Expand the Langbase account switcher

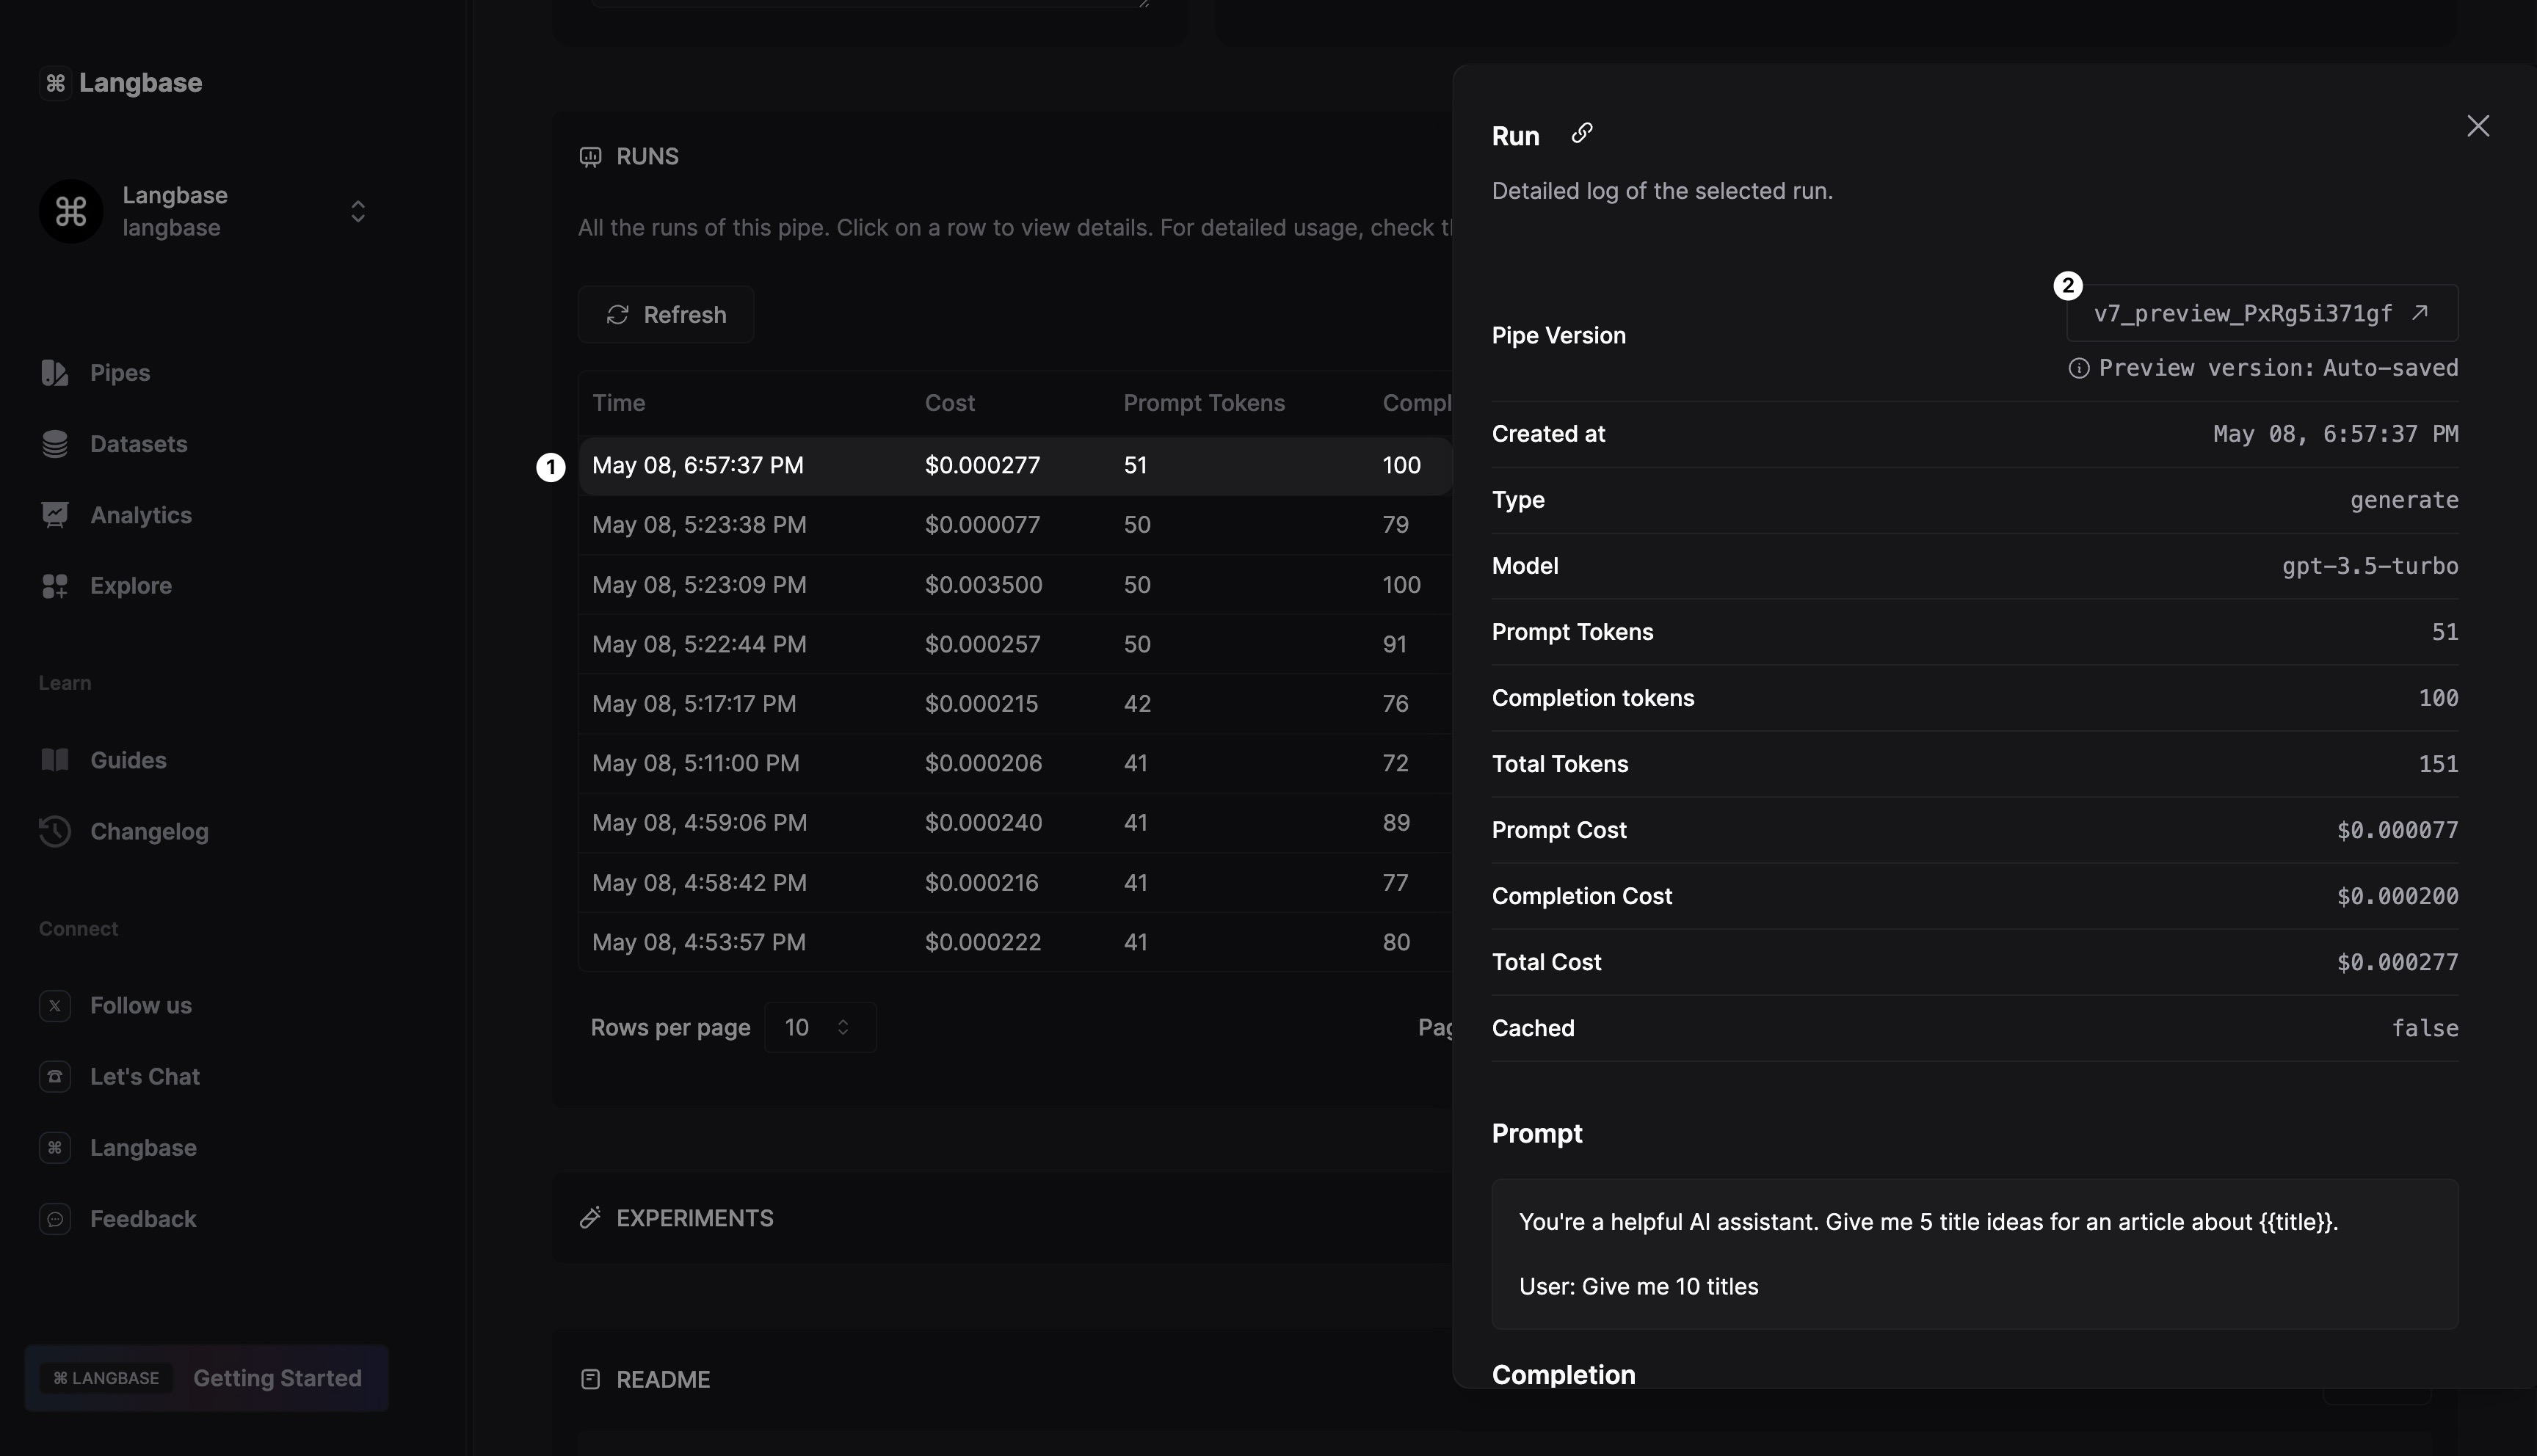tap(357, 211)
